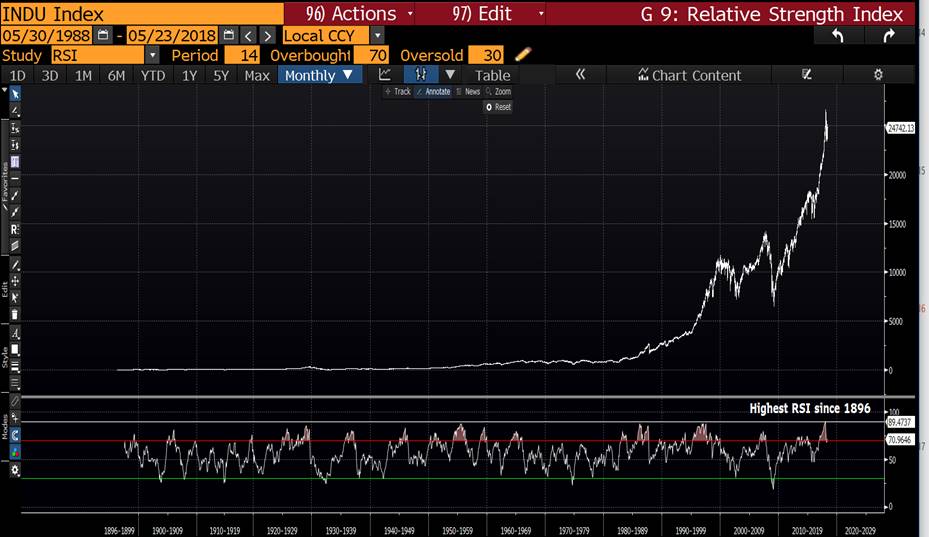Image resolution: width=929 pixels, height=537 pixels.
Task: Select the parallel channel tool in Favorites
Action: (x=15, y=245)
